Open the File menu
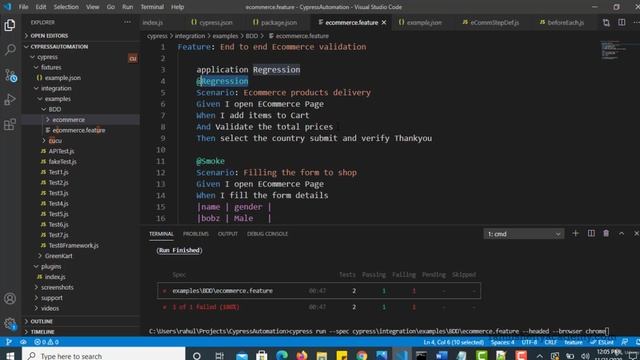The image size is (640, 360). pyautogui.click(x=23, y=7)
